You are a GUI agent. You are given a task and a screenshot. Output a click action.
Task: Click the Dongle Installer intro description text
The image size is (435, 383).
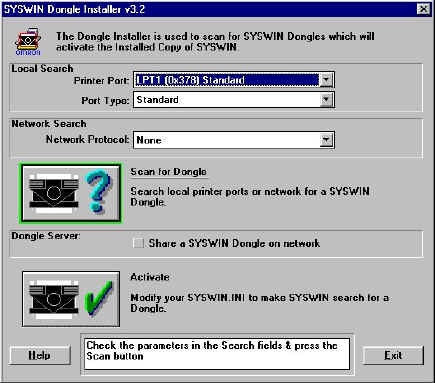pyautogui.click(x=215, y=42)
